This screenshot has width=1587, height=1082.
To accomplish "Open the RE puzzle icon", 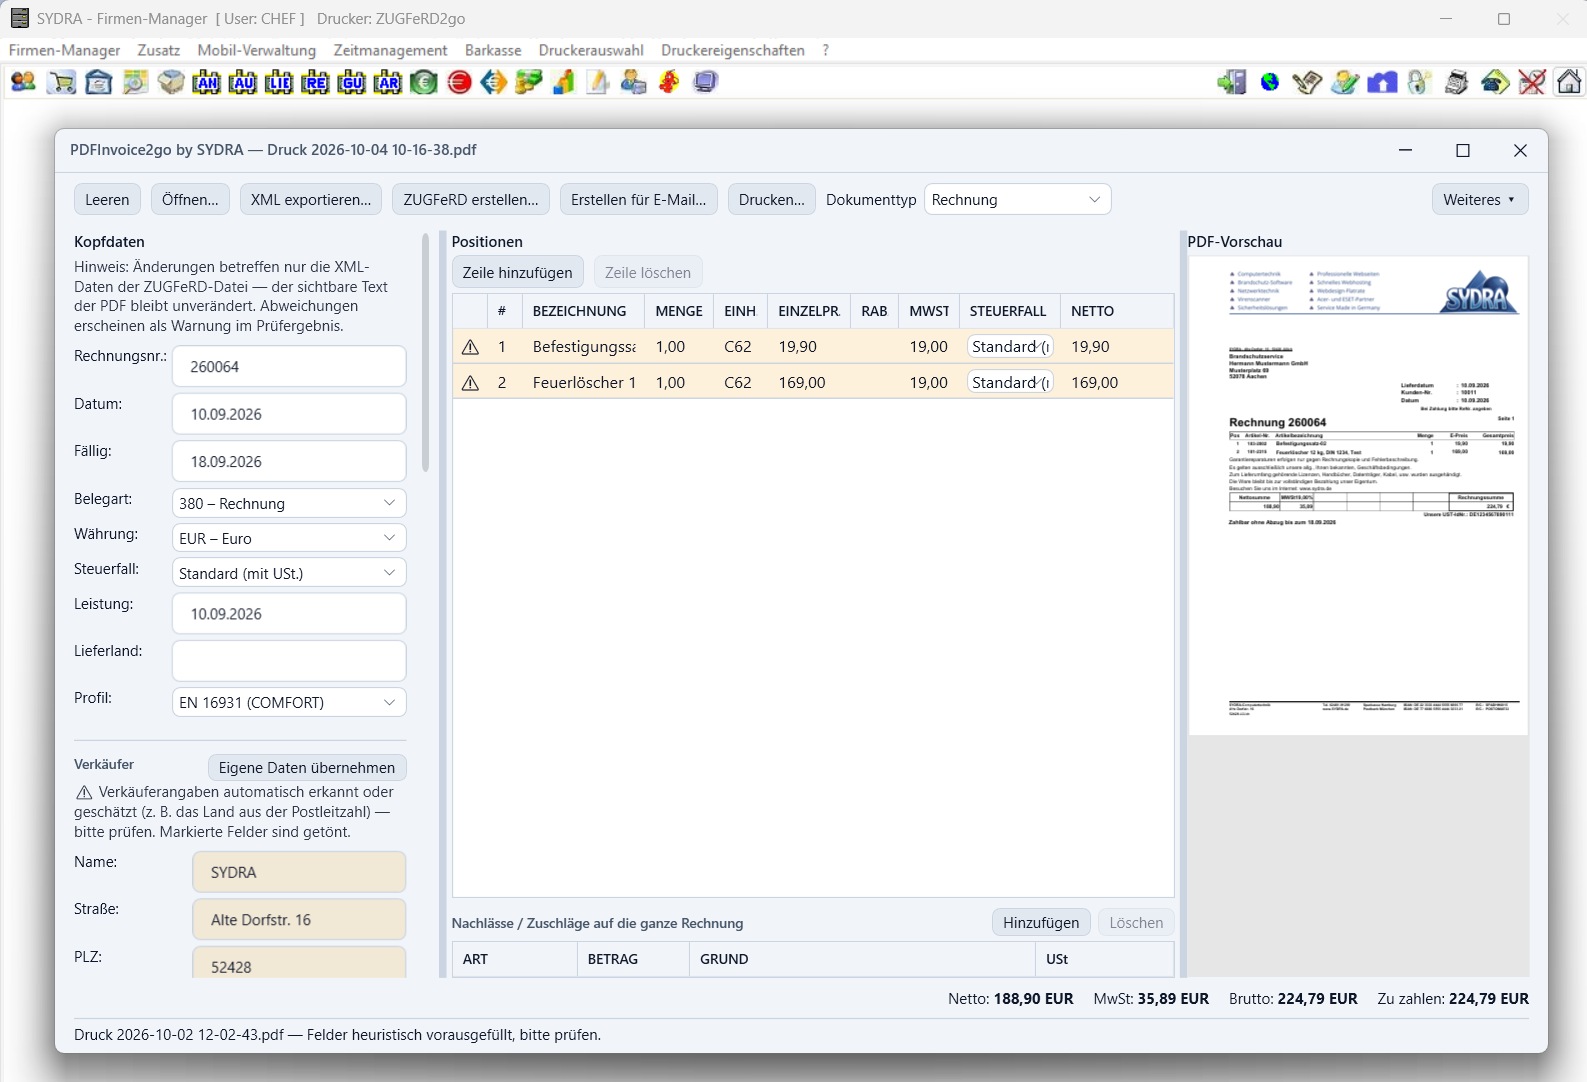I will [x=315, y=82].
